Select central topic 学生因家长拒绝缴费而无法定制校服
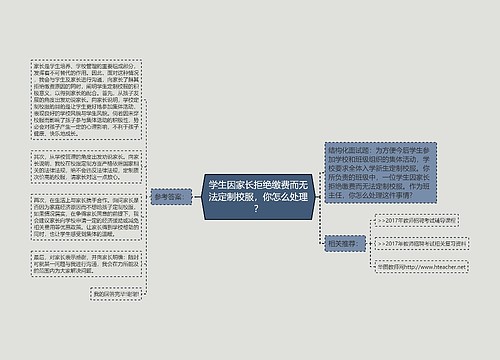This screenshot has width=500, height=360. click(258, 197)
